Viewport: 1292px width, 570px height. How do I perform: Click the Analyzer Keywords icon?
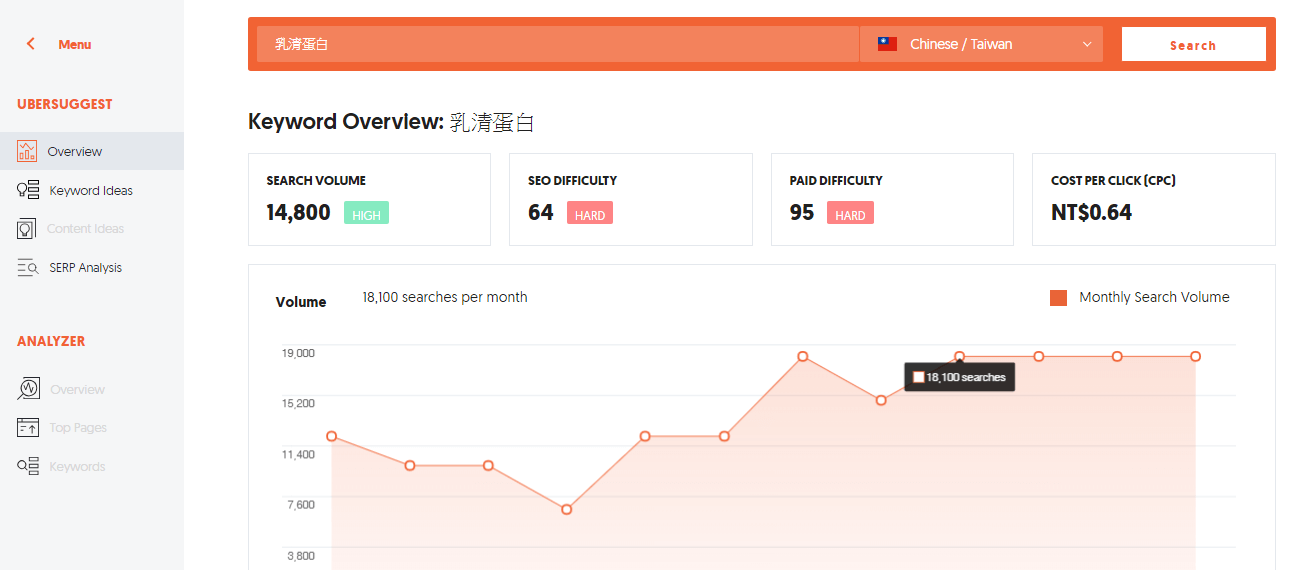point(28,466)
